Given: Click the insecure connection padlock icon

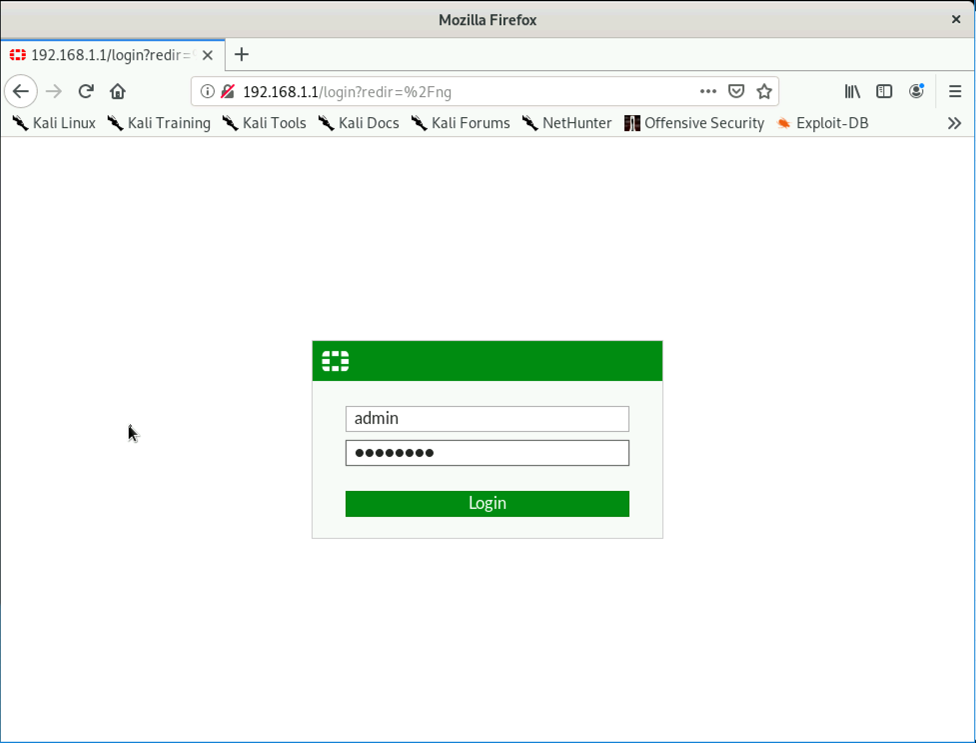Looking at the screenshot, I should tap(228, 91).
